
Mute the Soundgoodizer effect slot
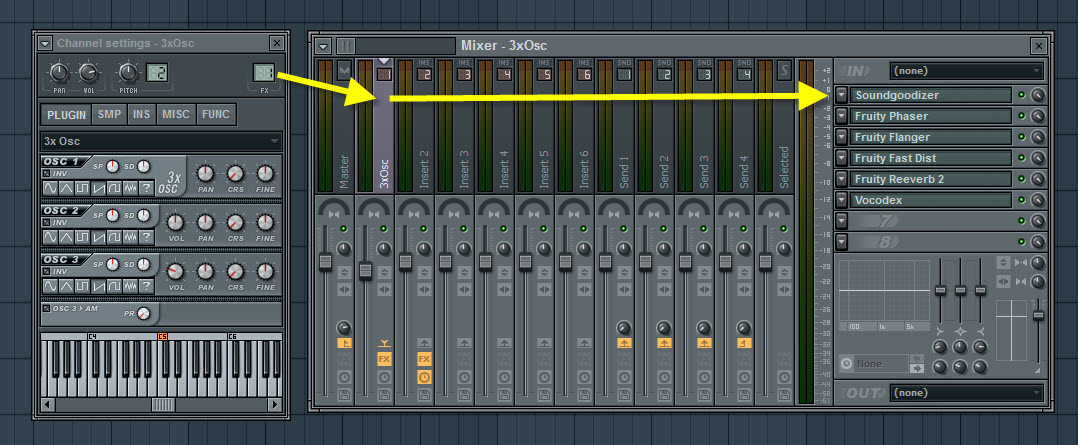pyautogui.click(x=1021, y=95)
